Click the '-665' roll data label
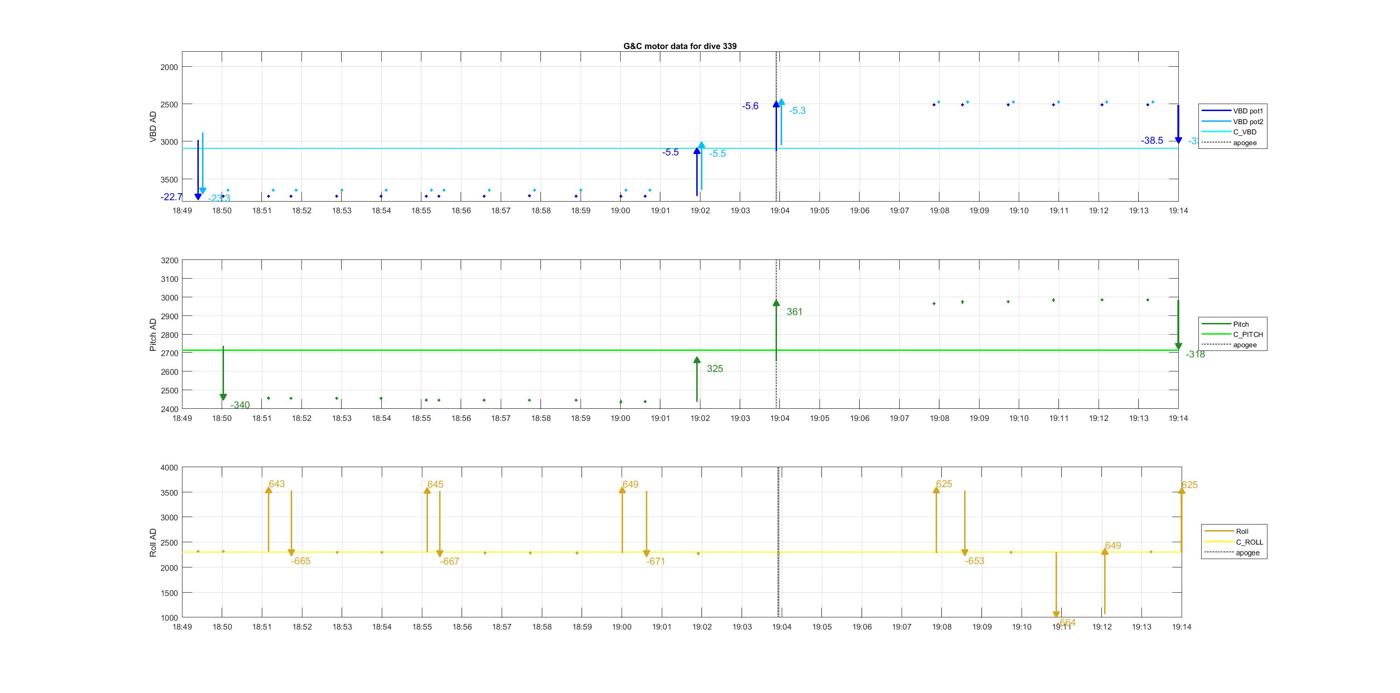Screen dimensions: 1400x693 (x=301, y=561)
